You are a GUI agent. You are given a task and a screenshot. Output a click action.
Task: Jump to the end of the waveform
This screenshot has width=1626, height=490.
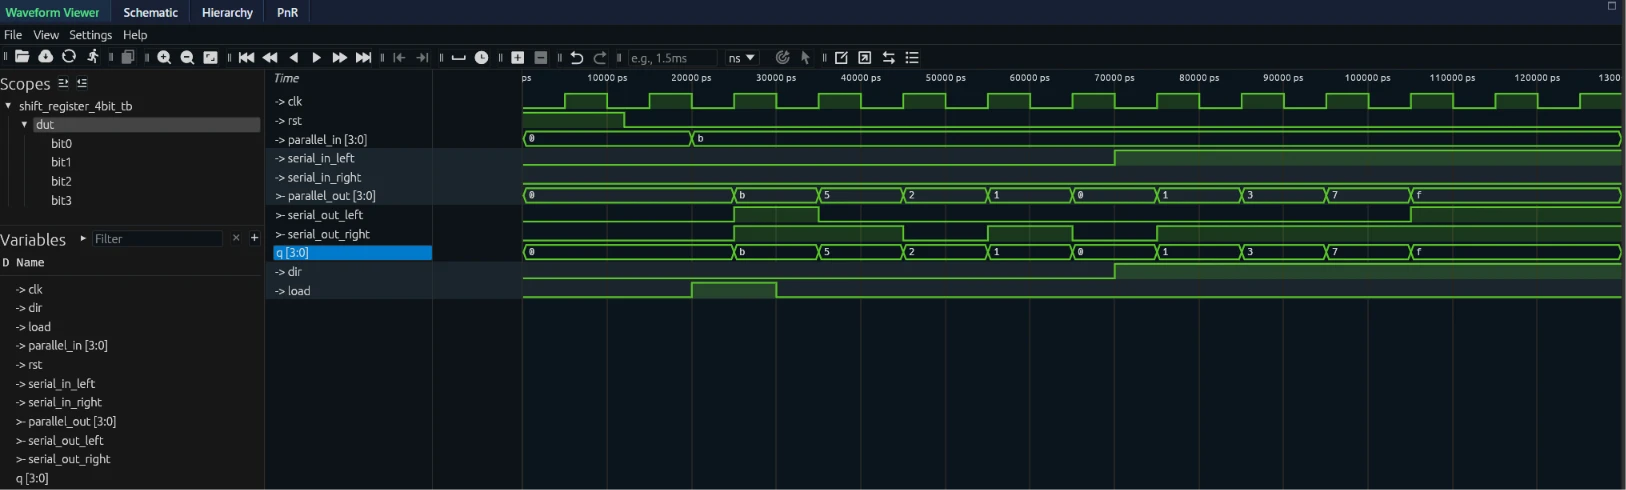[363, 57]
